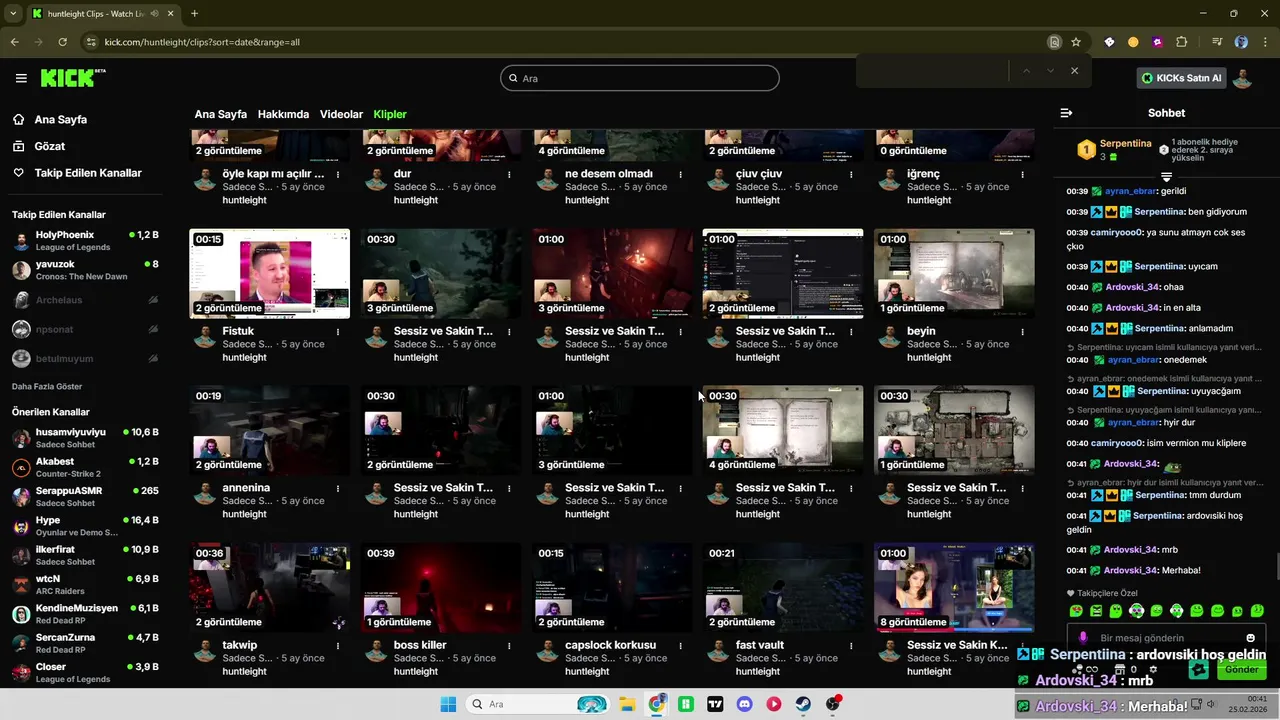This screenshot has width=1280, height=720.
Task: Click the Bir mesaj gönderin chat input
Action: pyautogui.click(x=1166, y=638)
